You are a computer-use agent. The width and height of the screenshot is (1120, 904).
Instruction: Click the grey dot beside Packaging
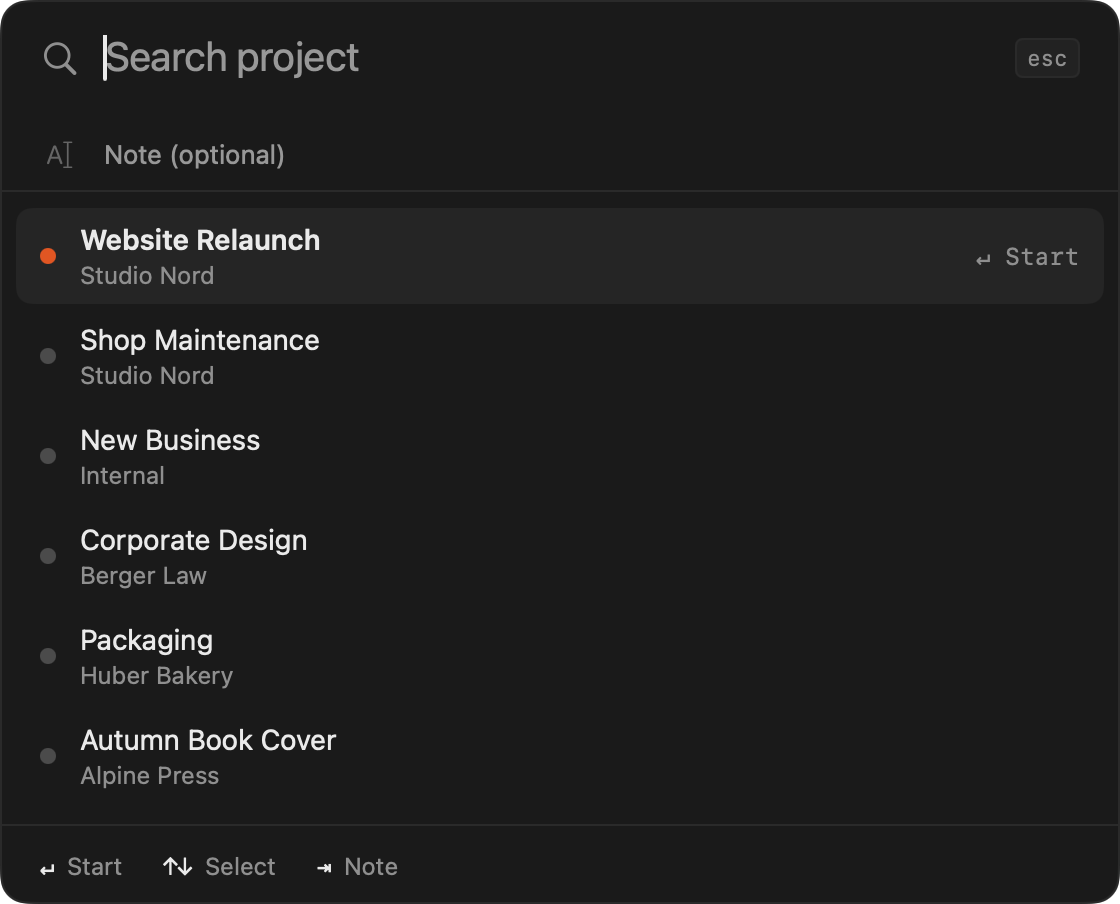click(48, 656)
